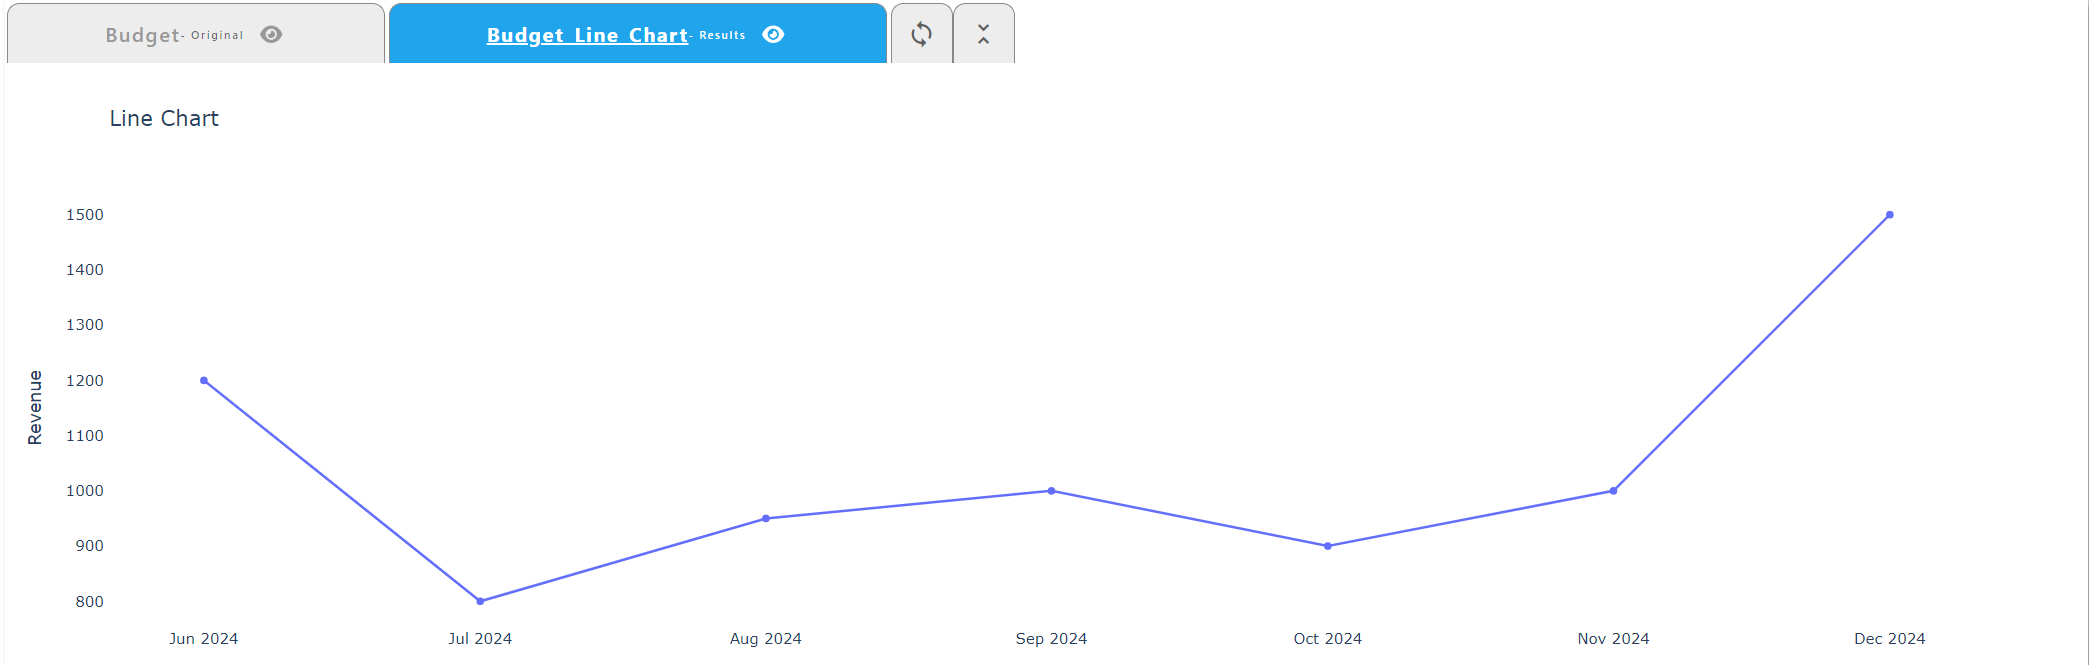Image resolution: width=2089 pixels, height=665 pixels.
Task: Click the Sep 2024 x-axis label
Action: point(1051,639)
